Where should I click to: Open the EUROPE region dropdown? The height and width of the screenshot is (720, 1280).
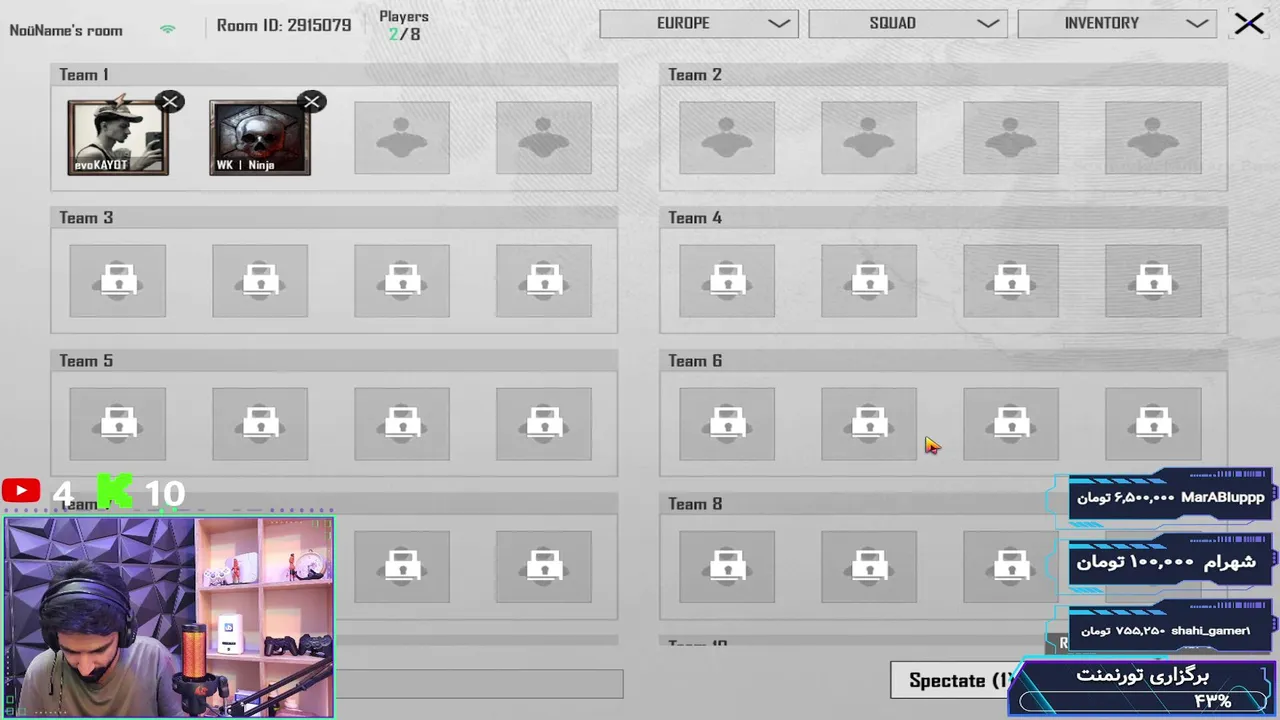point(699,24)
